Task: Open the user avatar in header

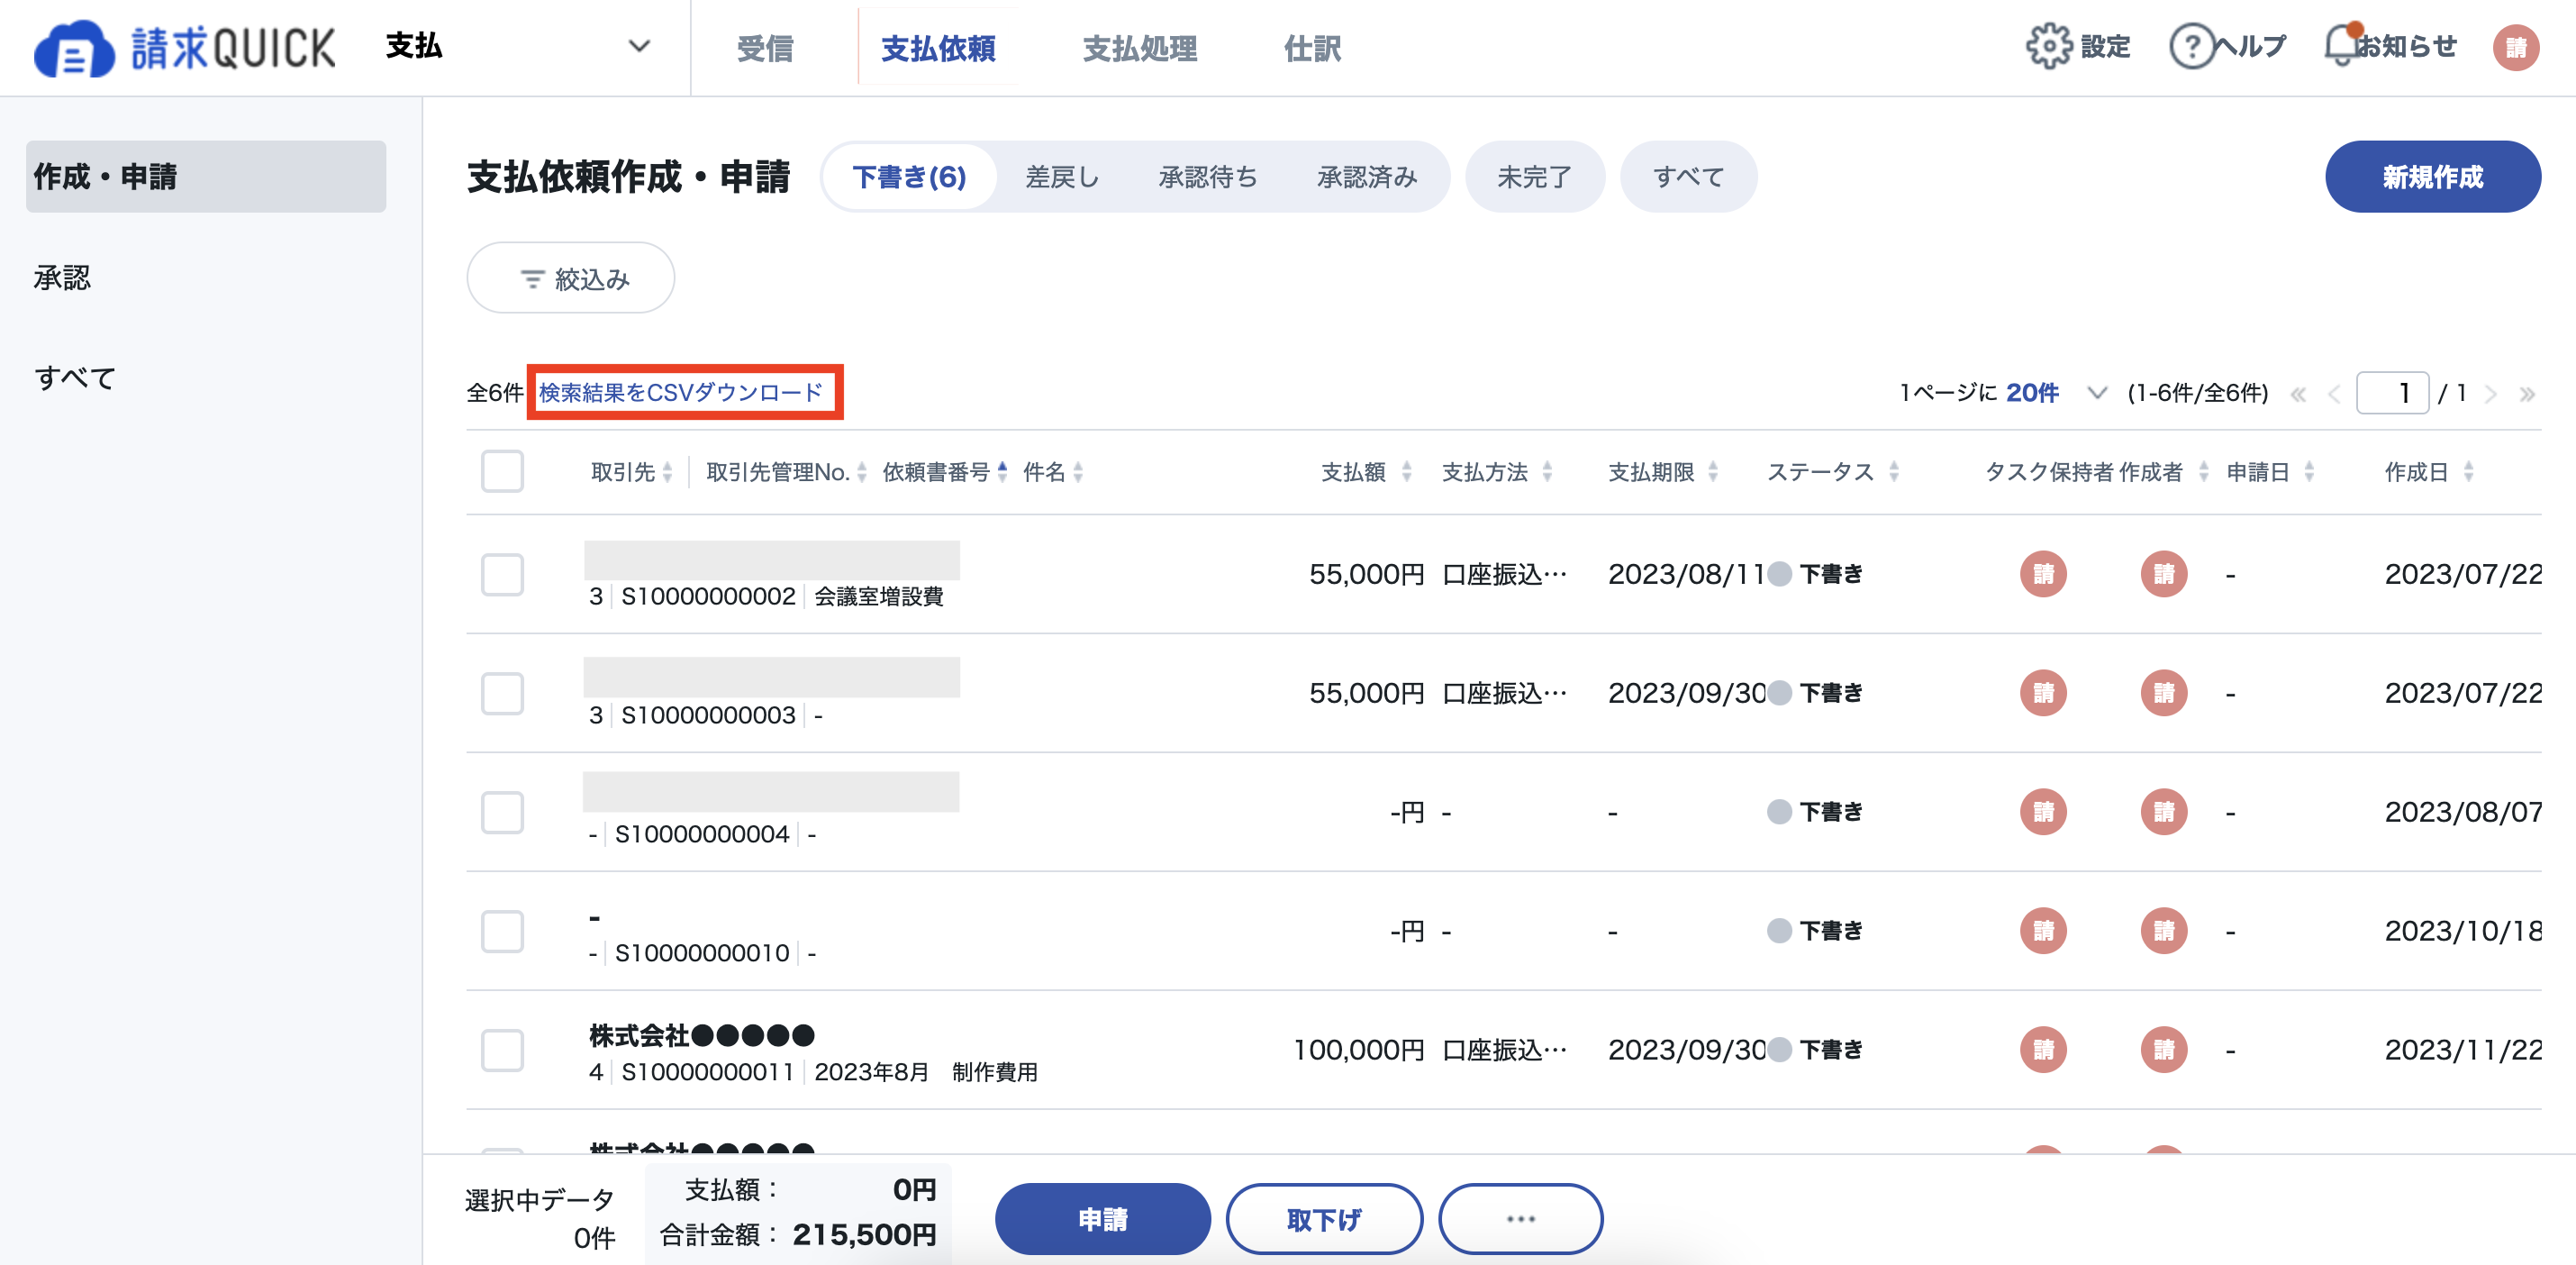Action: (x=2515, y=47)
